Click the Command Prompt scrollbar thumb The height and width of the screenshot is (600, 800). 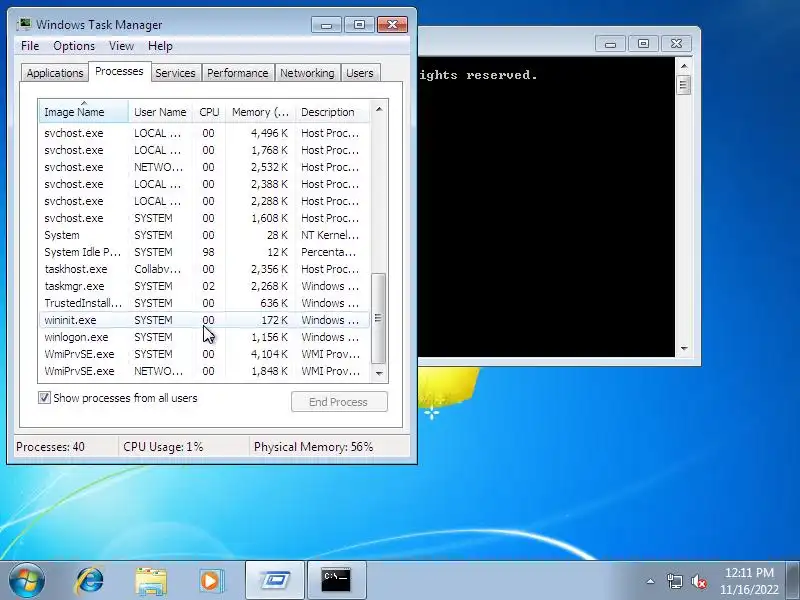pyautogui.click(x=684, y=85)
